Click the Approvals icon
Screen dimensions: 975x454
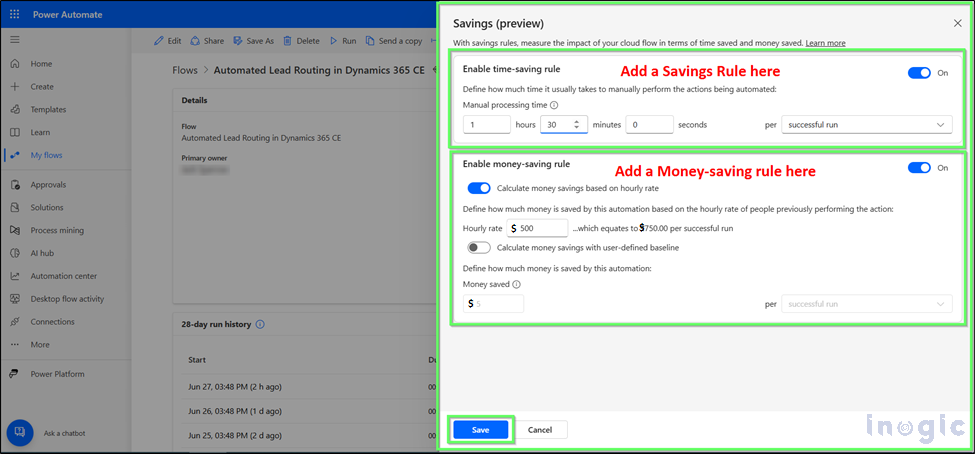click(16, 185)
